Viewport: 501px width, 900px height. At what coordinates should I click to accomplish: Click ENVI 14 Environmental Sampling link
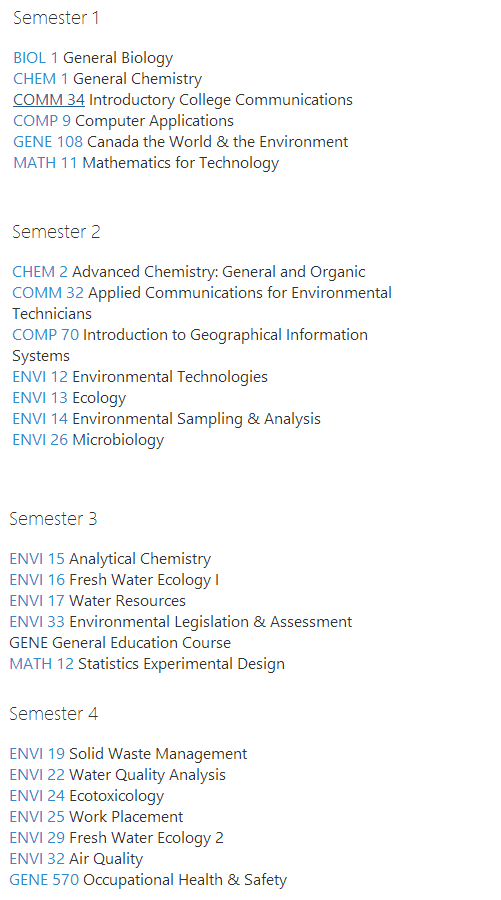tap(40, 419)
